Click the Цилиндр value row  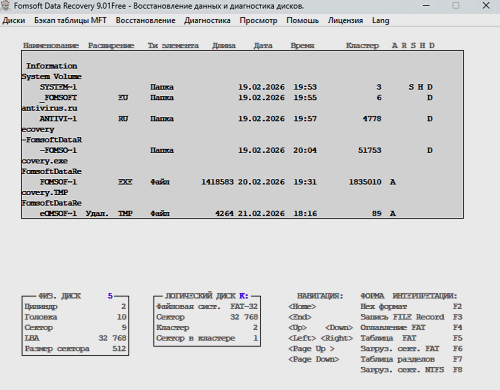[75, 306]
